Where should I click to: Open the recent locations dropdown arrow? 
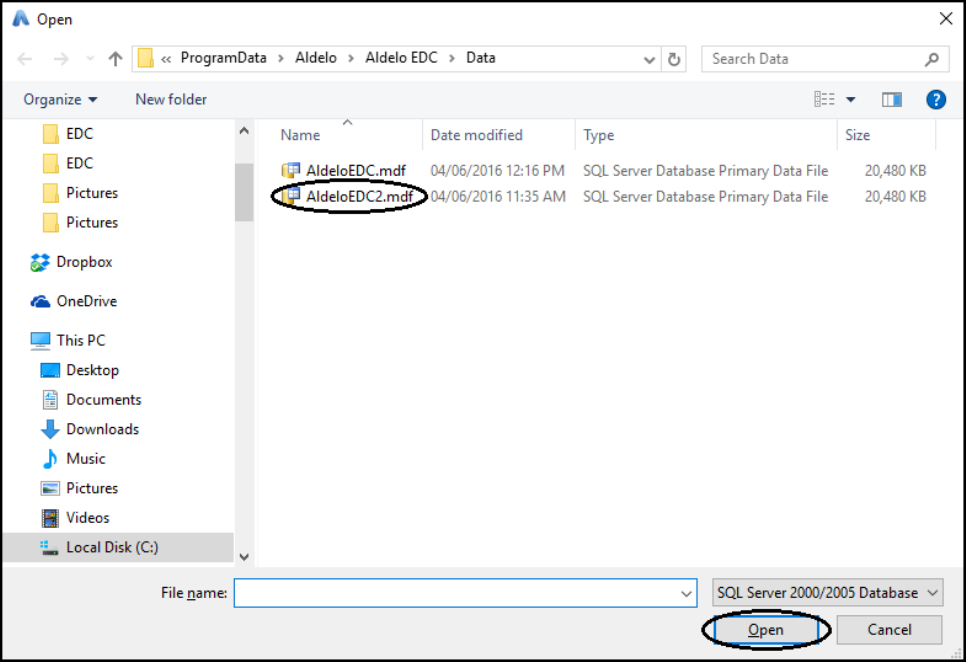point(90,59)
